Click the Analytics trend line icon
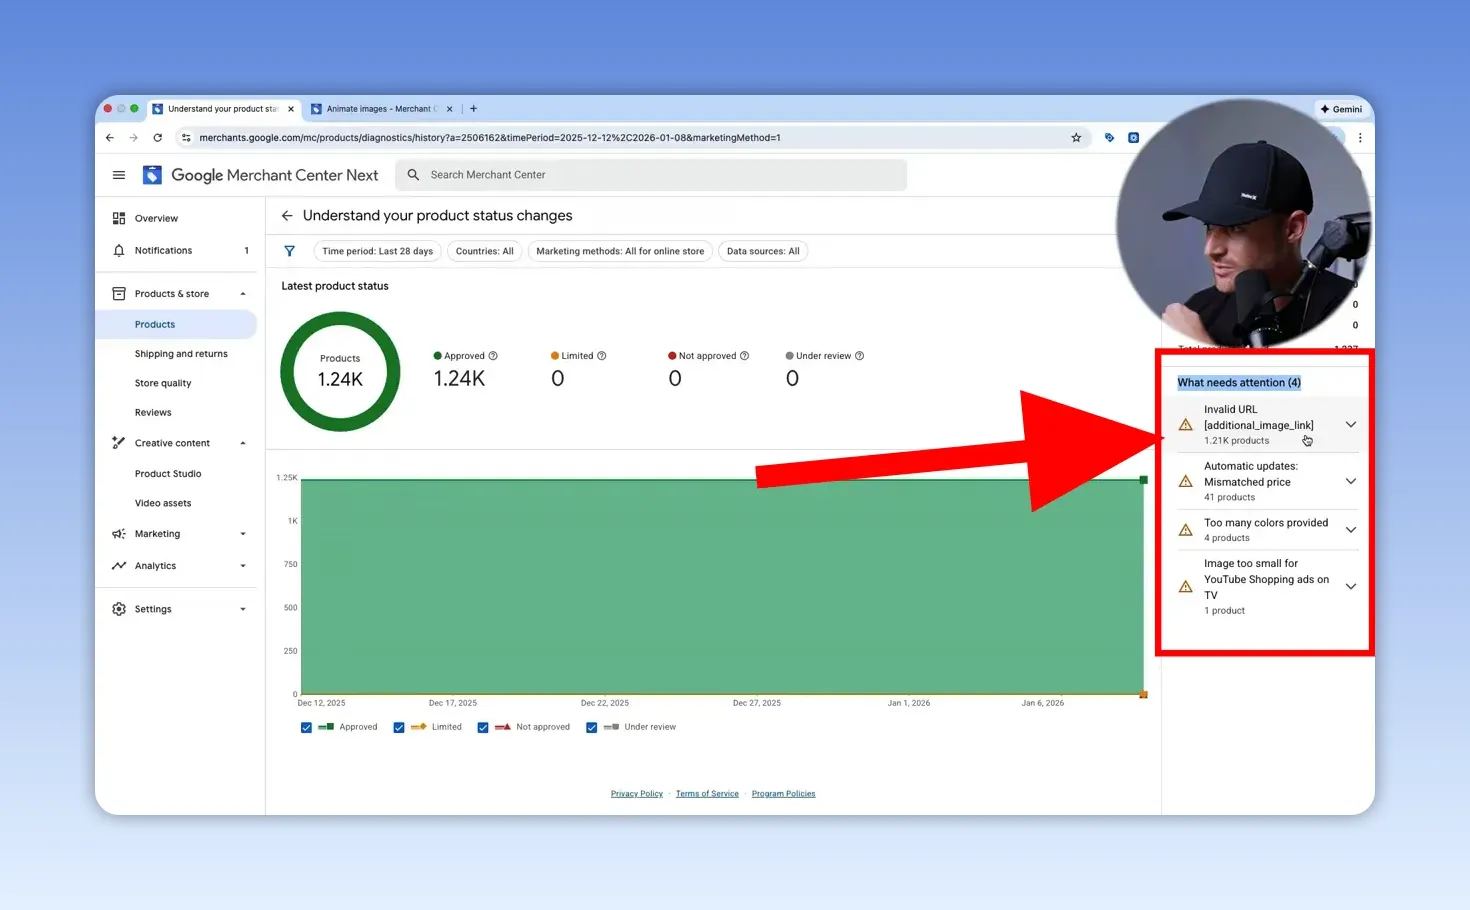Image resolution: width=1470 pixels, height=910 pixels. (119, 566)
